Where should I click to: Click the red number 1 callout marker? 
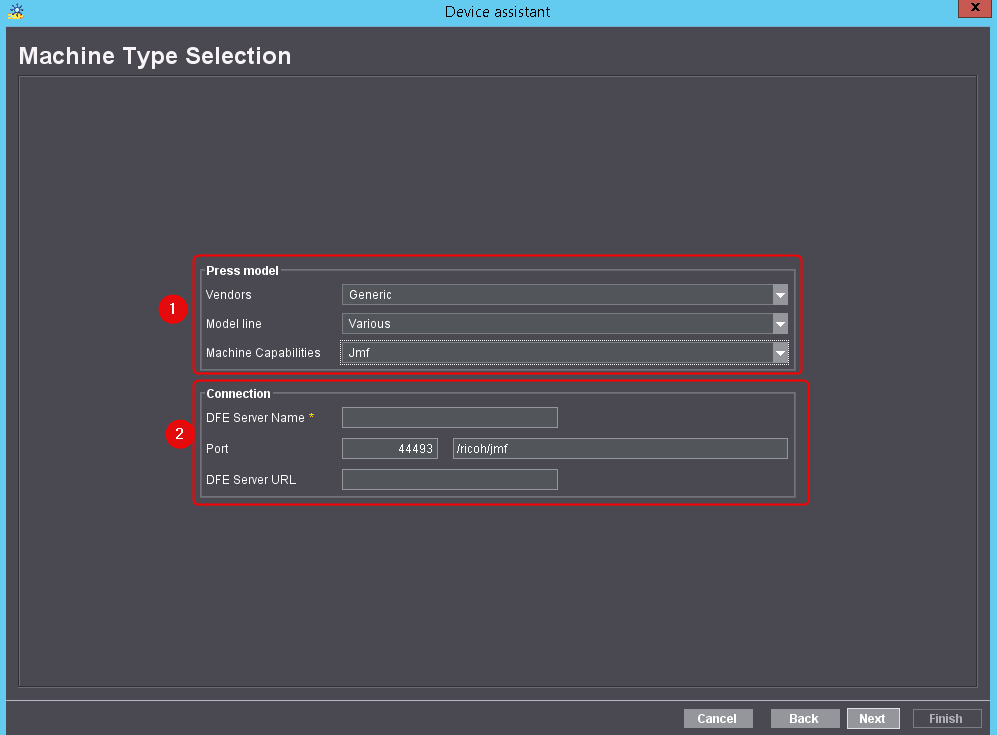(x=172, y=310)
